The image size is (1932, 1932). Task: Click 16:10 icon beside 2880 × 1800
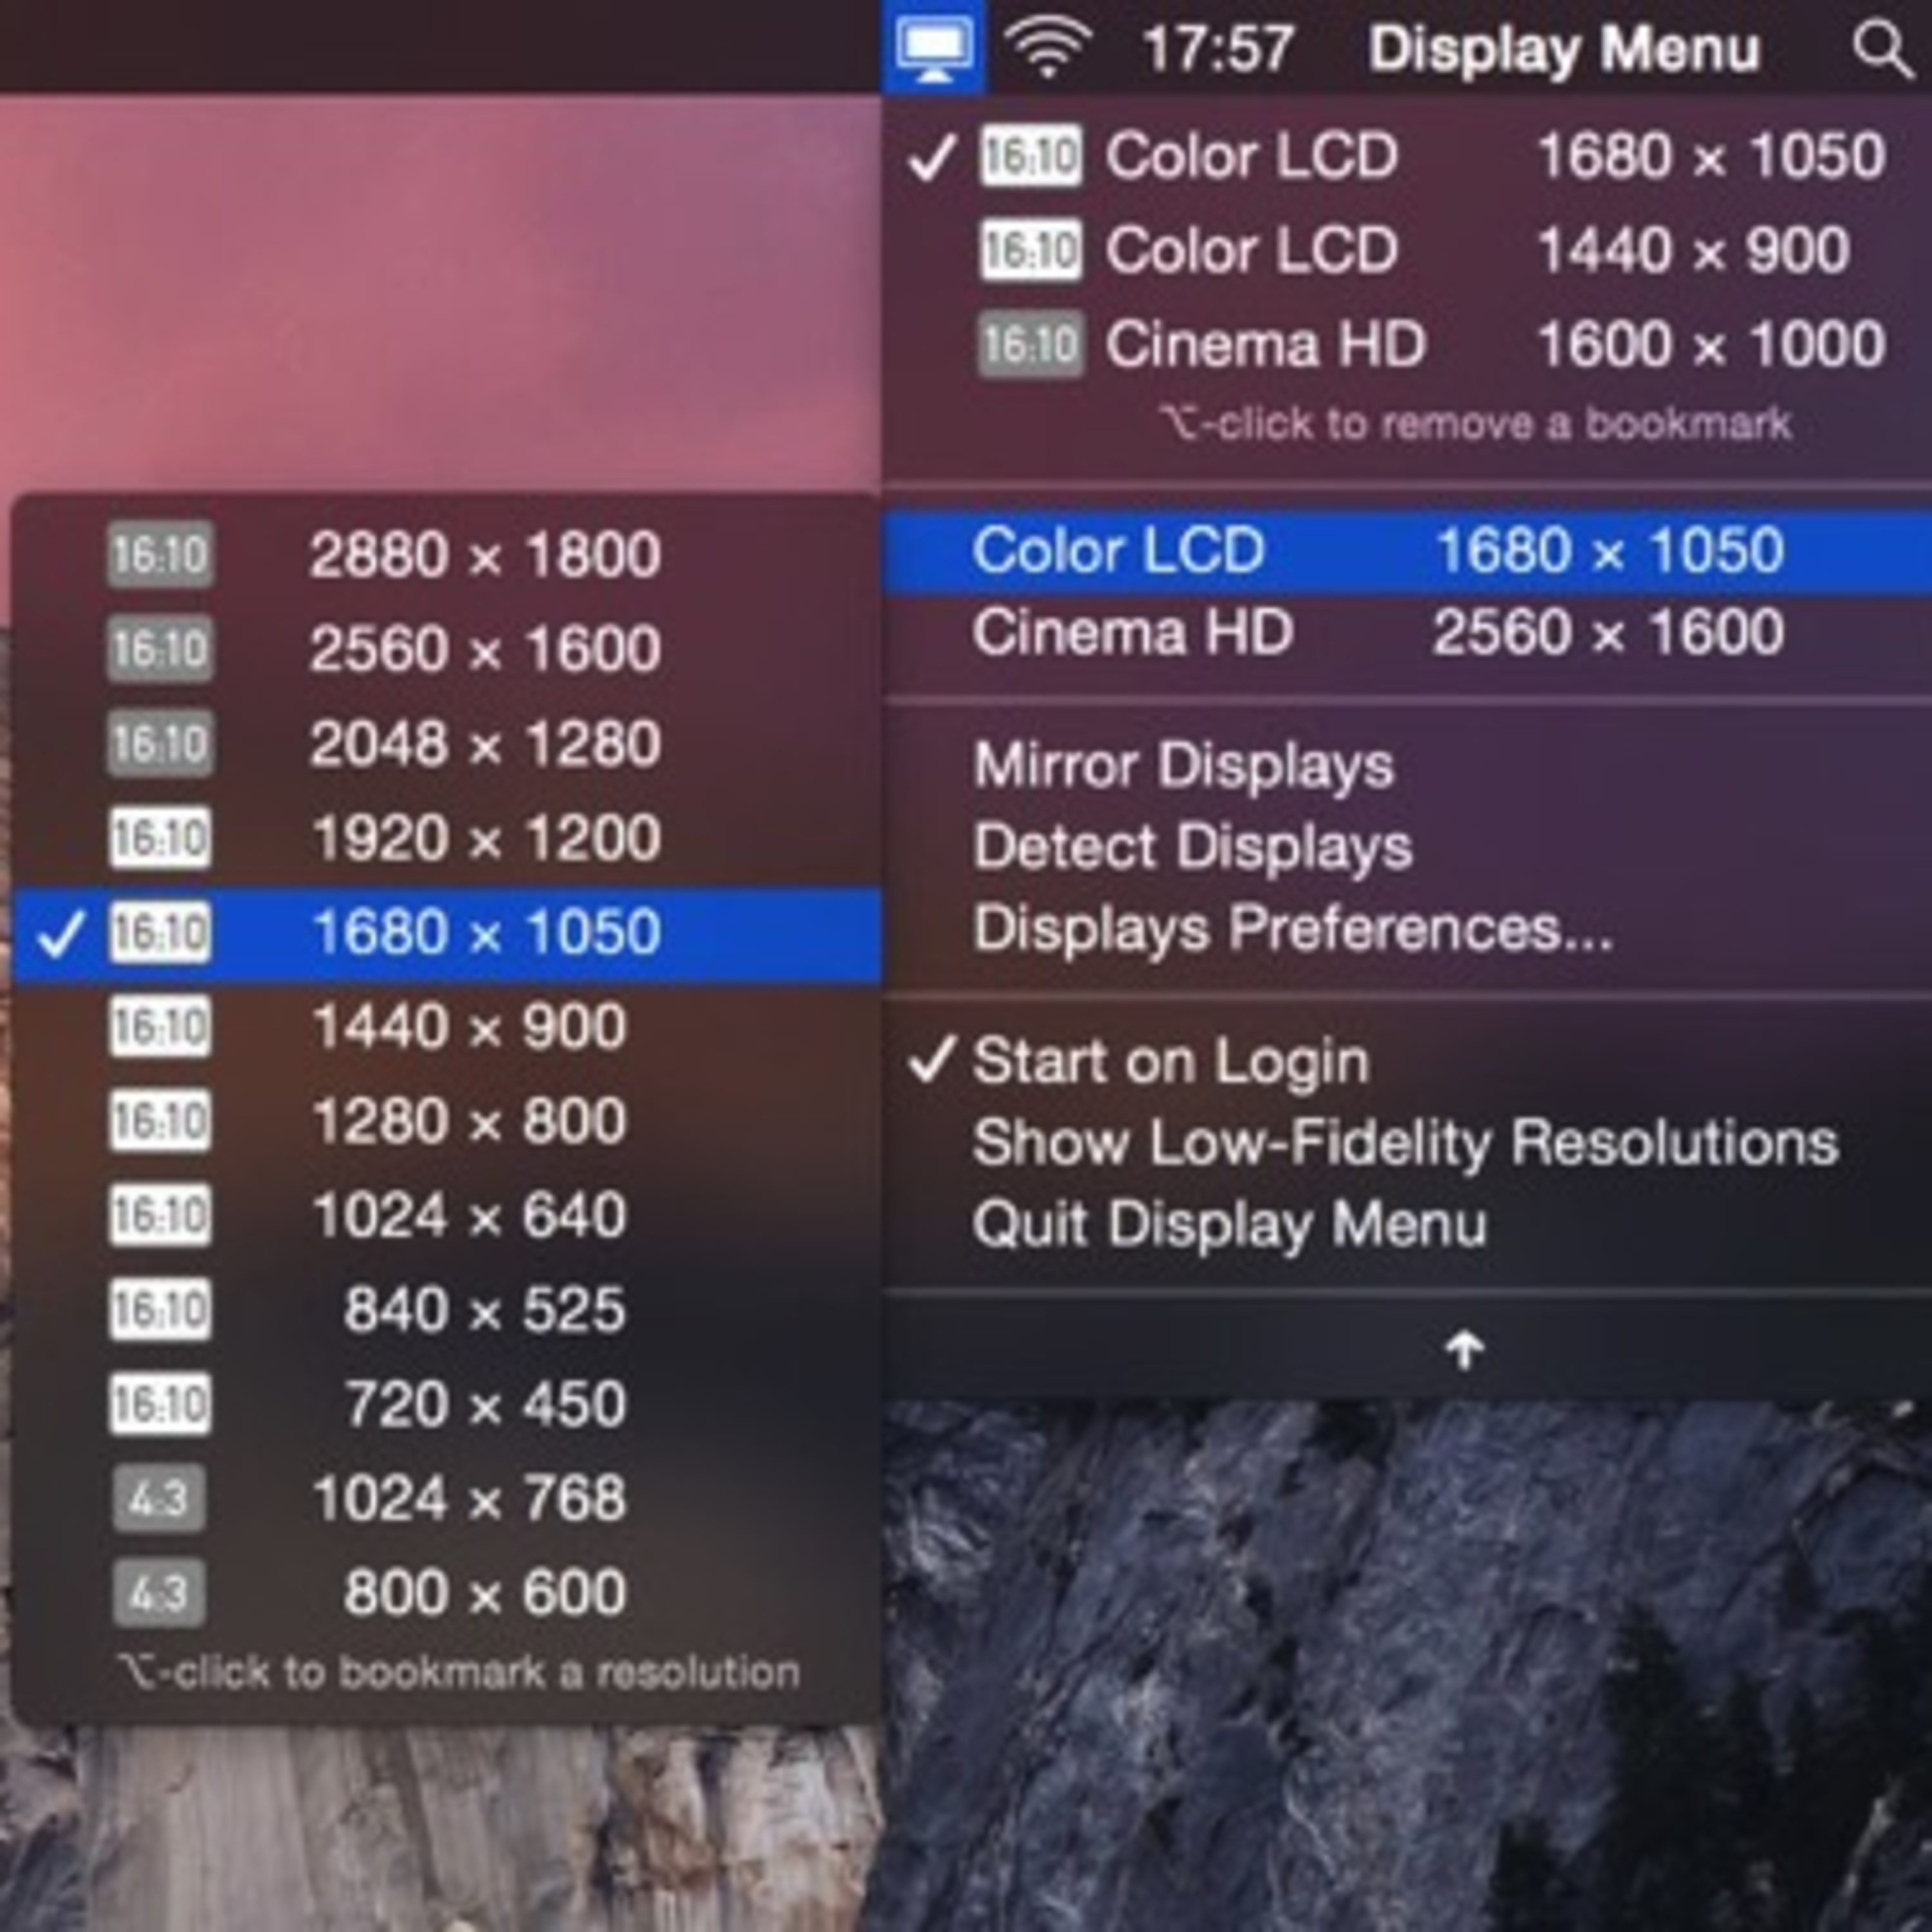160,555
